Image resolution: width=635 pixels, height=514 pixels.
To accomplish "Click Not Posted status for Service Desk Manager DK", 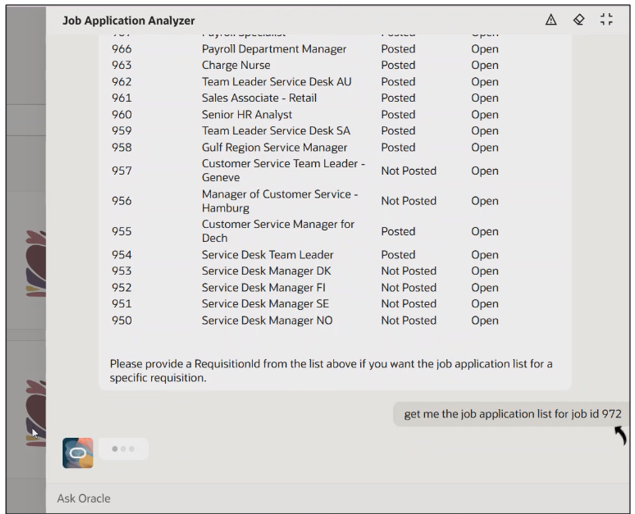I will click(x=408, y=271).
